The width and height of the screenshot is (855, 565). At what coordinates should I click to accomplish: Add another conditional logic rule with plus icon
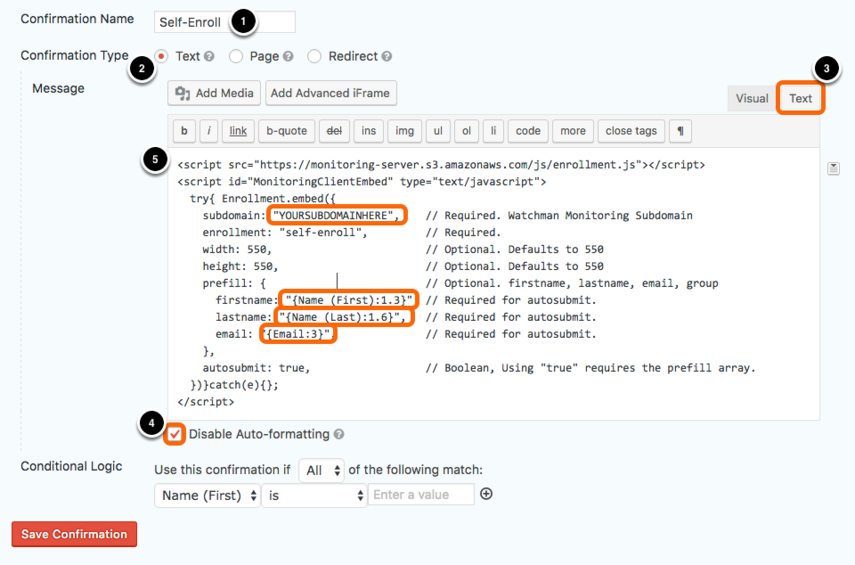point(486,494)
